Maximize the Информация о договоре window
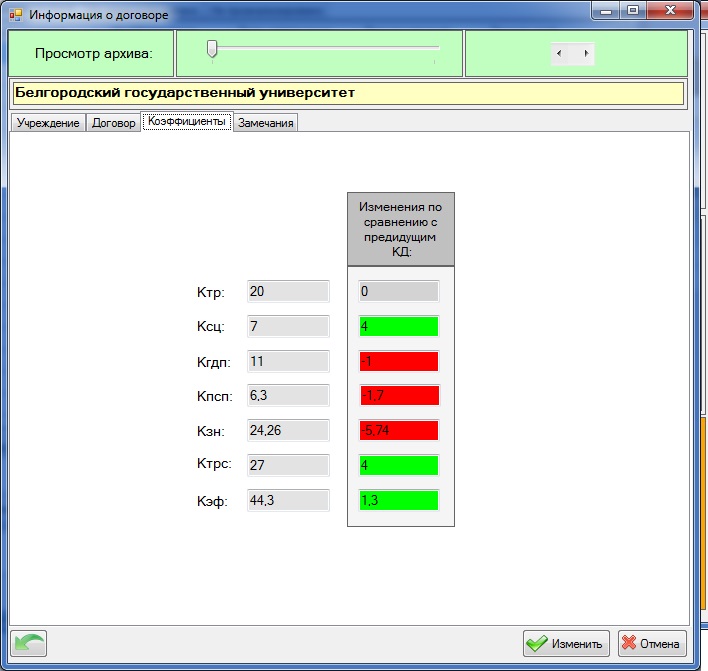The image size is (708, 671). (x=633, y=11)
